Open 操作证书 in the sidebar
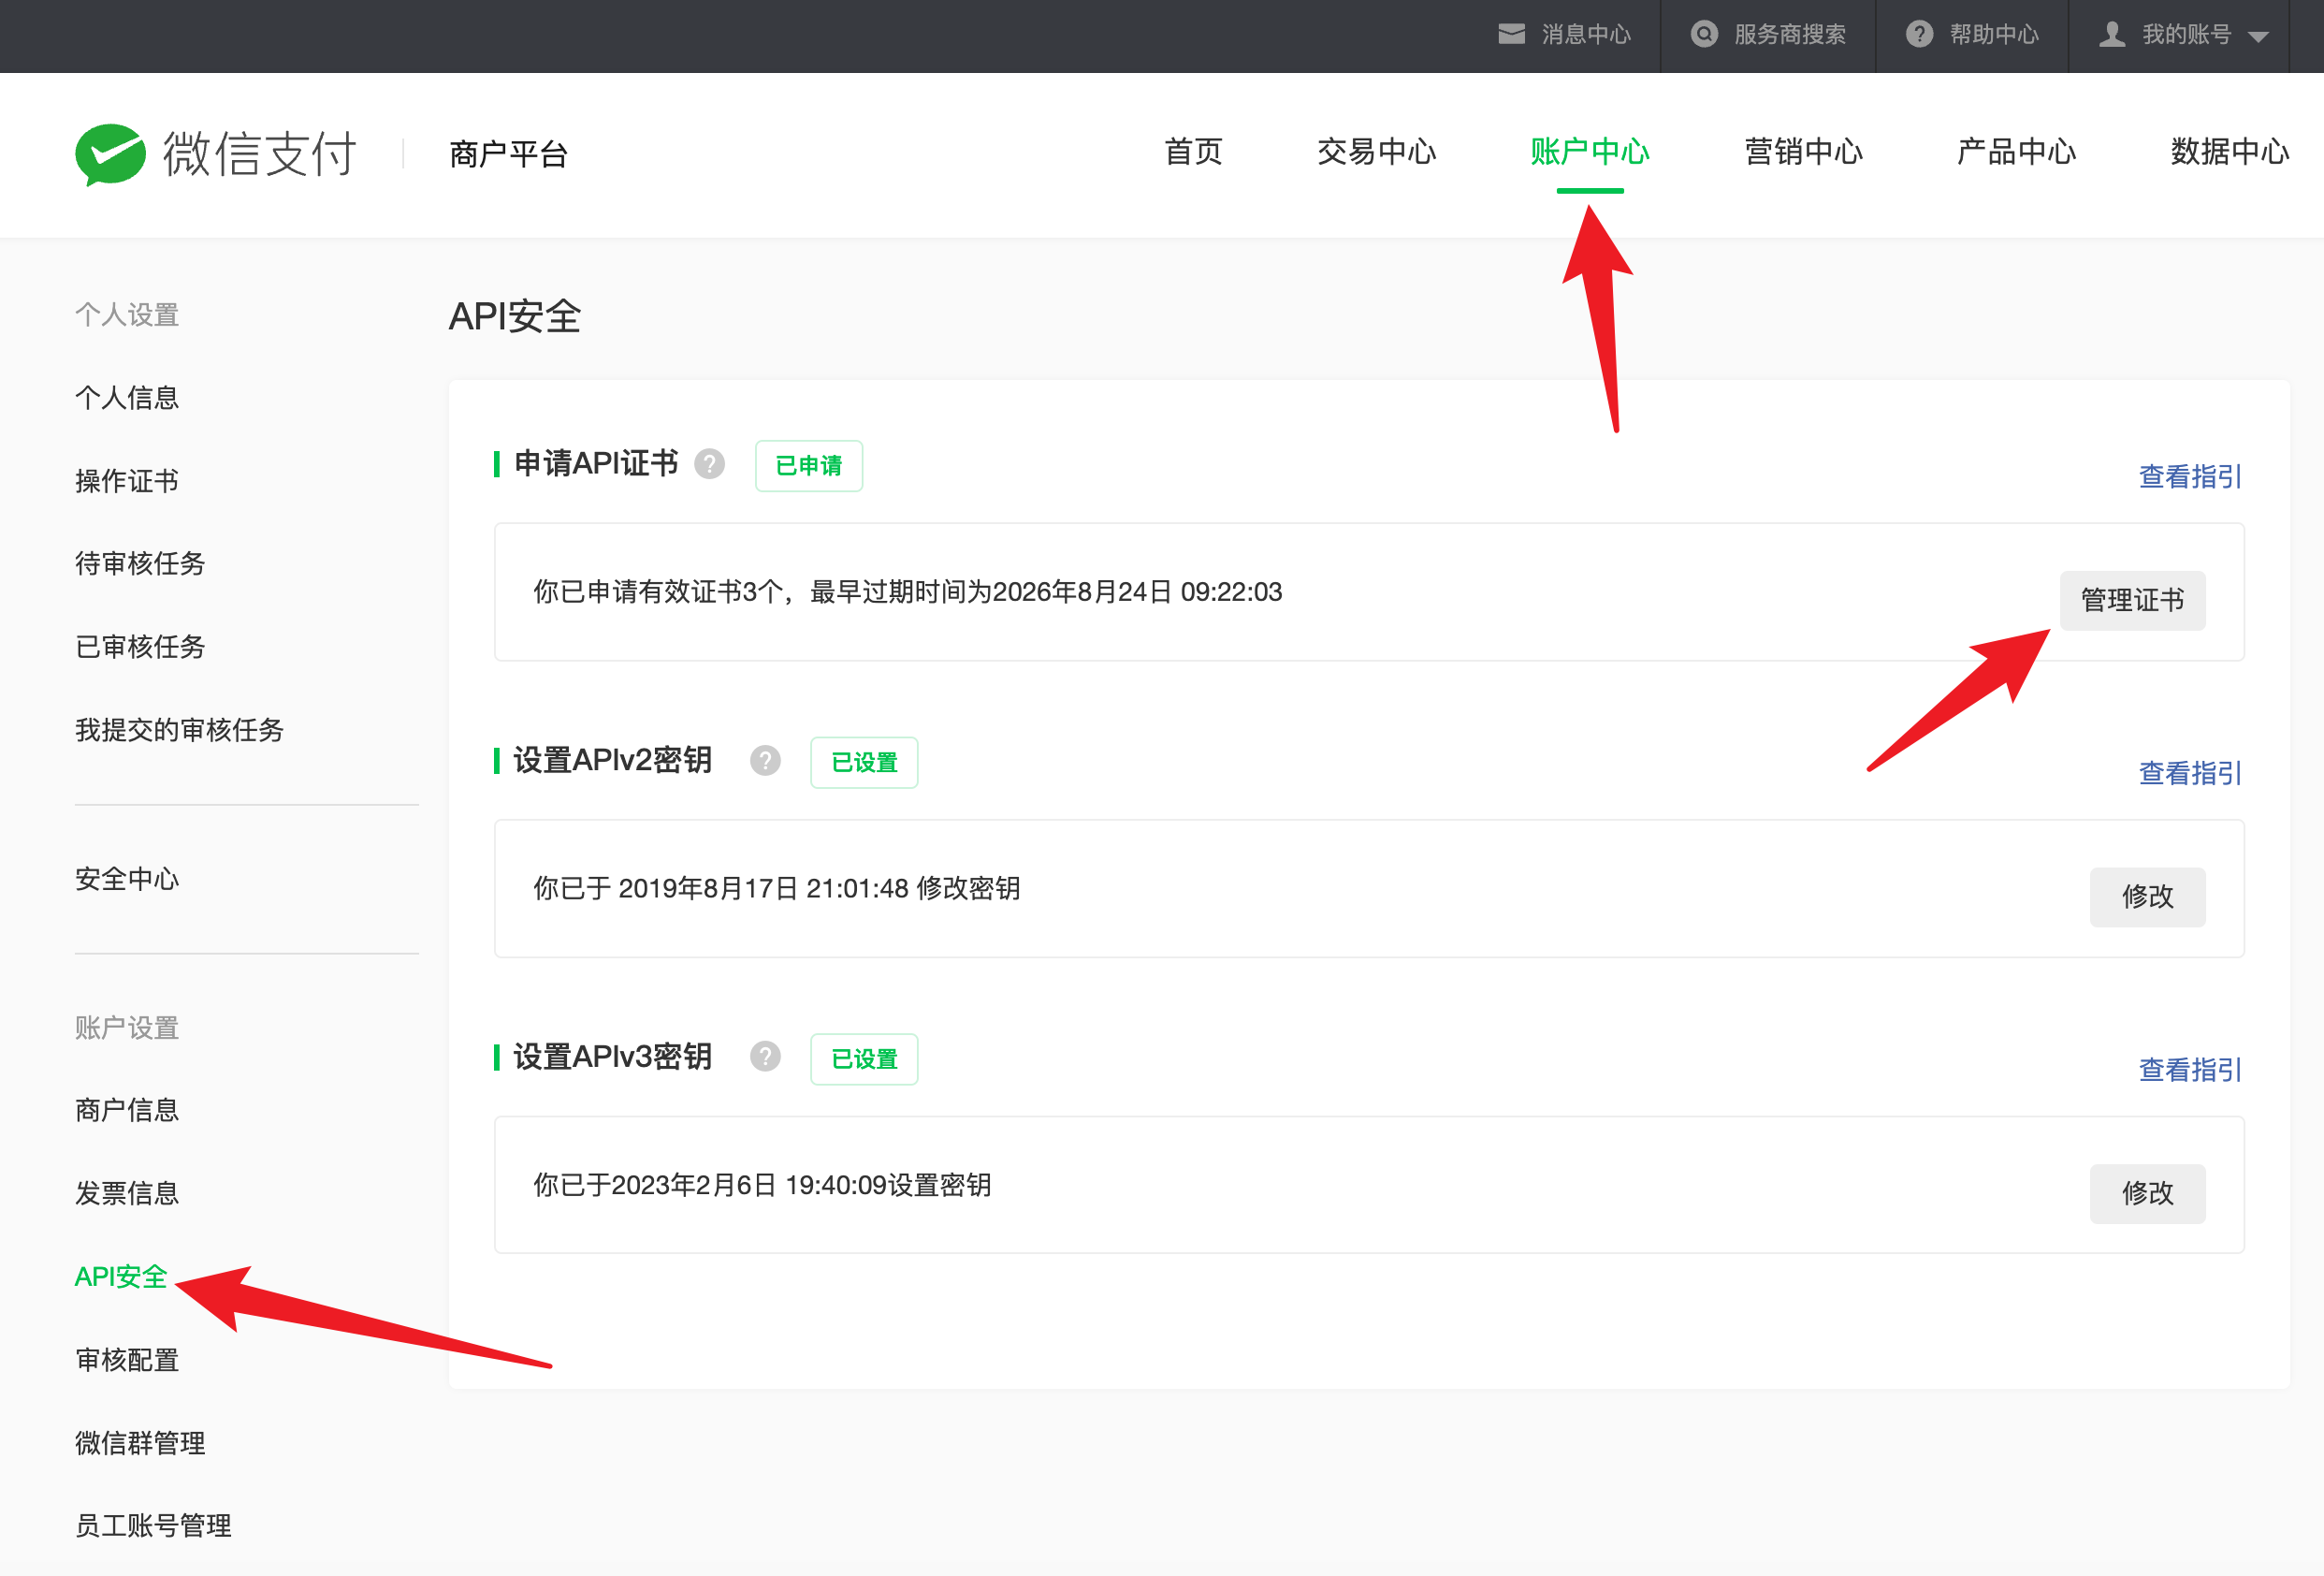The image size is (2324, 1576). click(x=127, y=481)
